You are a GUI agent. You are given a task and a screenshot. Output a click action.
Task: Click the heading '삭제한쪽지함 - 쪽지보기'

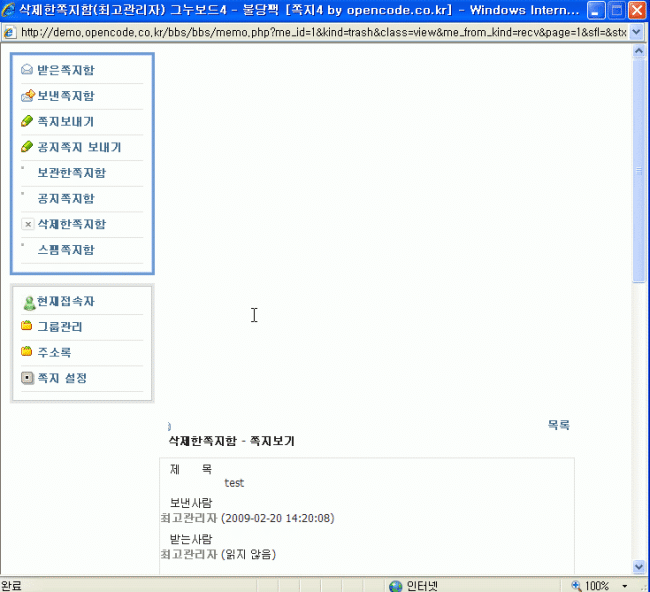point(231,441)
